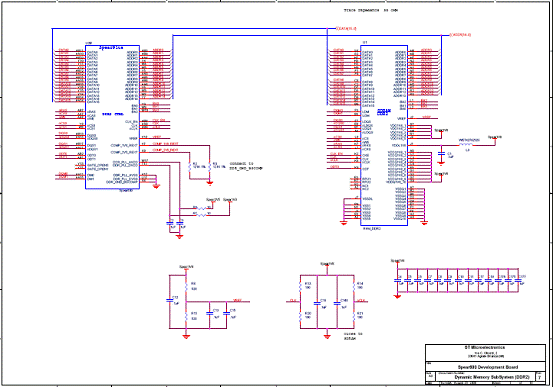Viewport: 553px width, 387px height.
Task: Select the DDR2 memory chip symbol
Action: point(384,135)
